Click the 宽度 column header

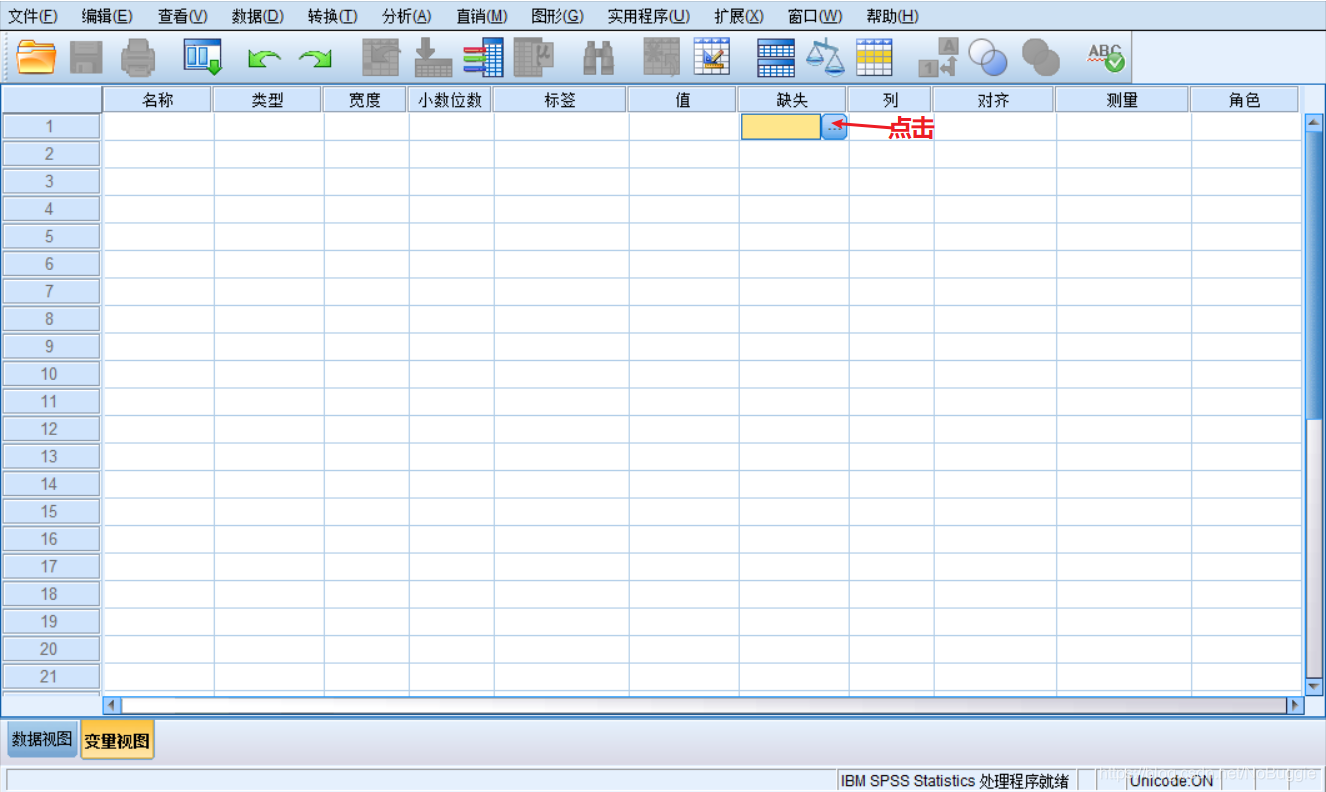click(x=365, y=100)
